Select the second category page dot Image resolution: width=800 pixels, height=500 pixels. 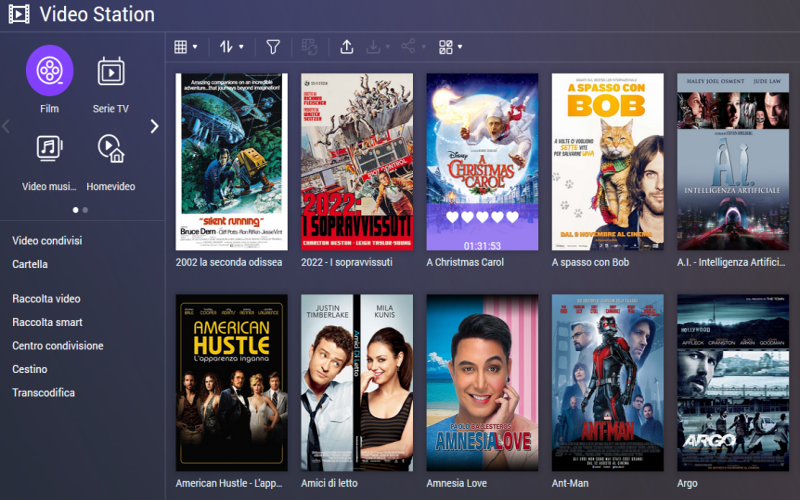(x=85, y=210)
